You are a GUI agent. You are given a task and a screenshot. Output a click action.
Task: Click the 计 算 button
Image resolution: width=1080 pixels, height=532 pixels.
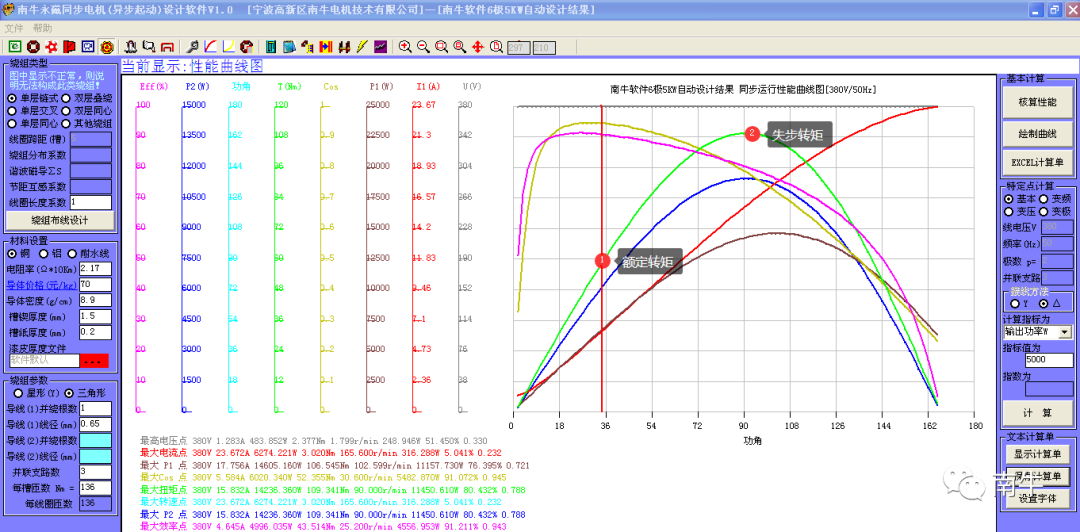[1037, 413]
